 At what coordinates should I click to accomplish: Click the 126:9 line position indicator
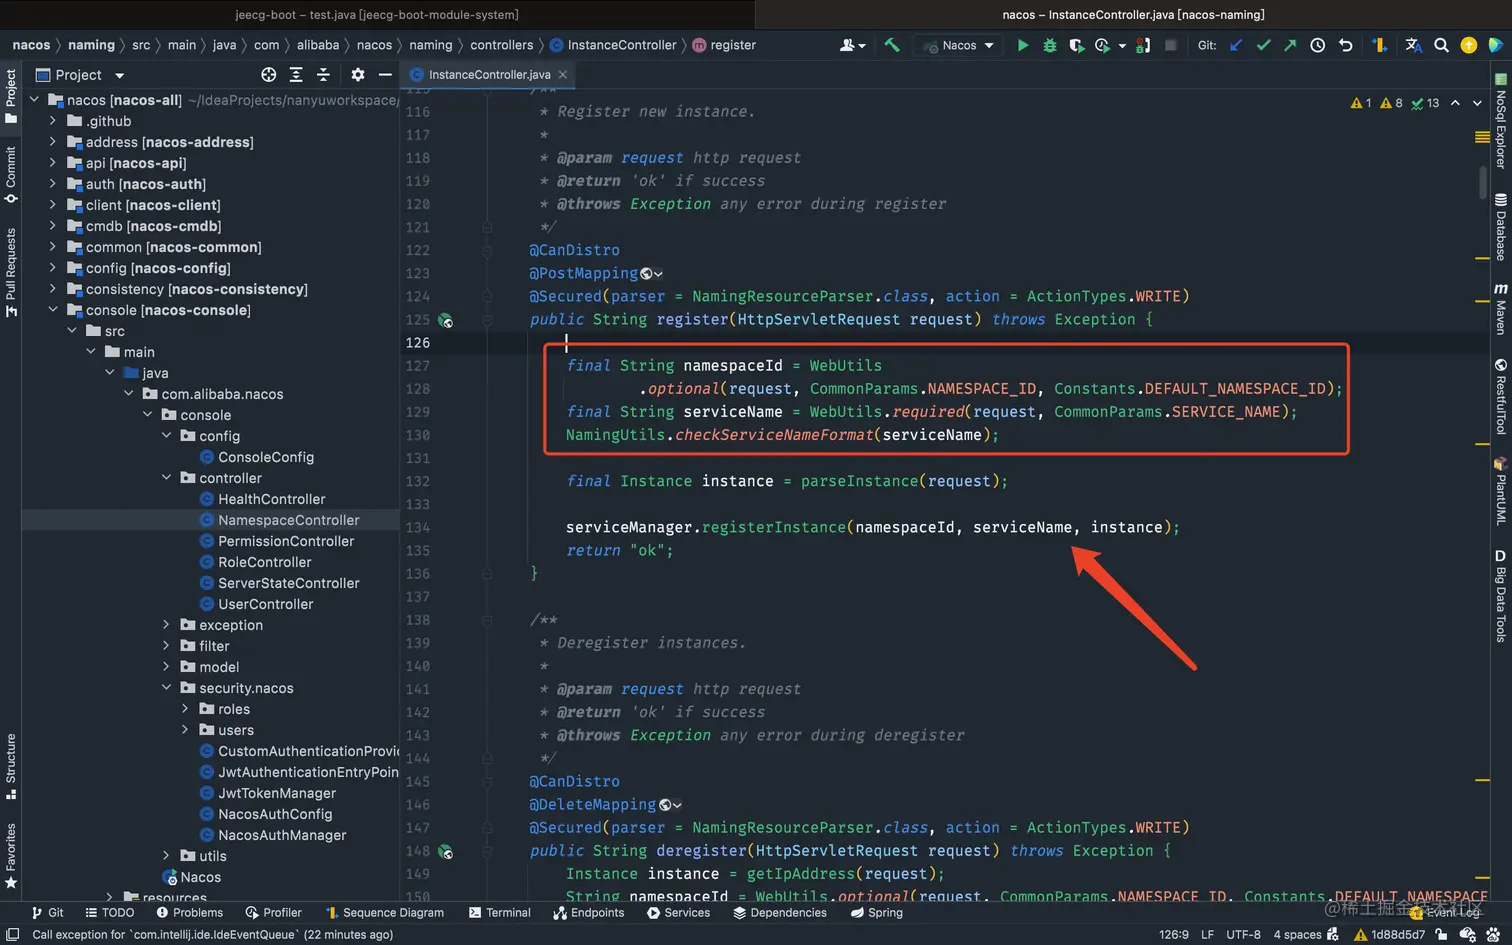(x=1174, y=935)
